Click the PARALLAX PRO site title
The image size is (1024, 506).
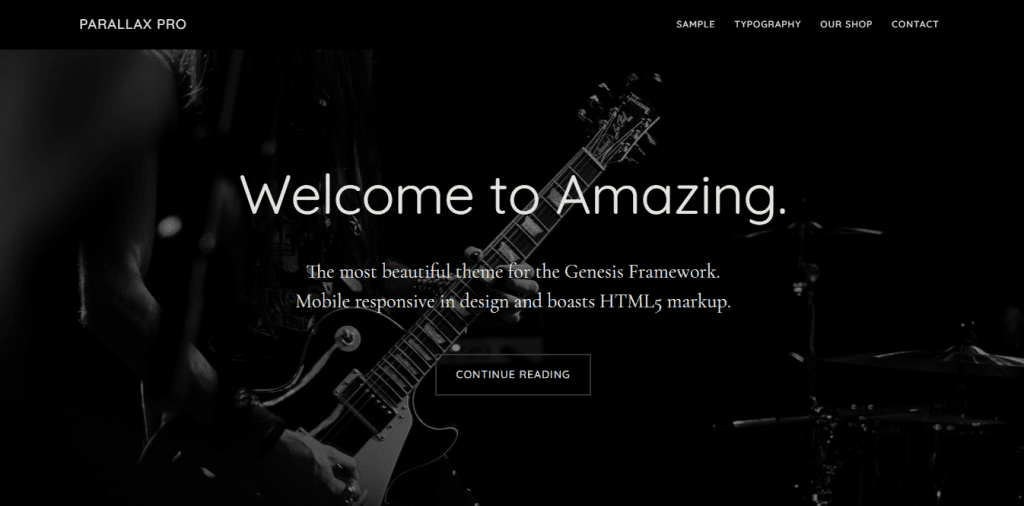(133, 24)
